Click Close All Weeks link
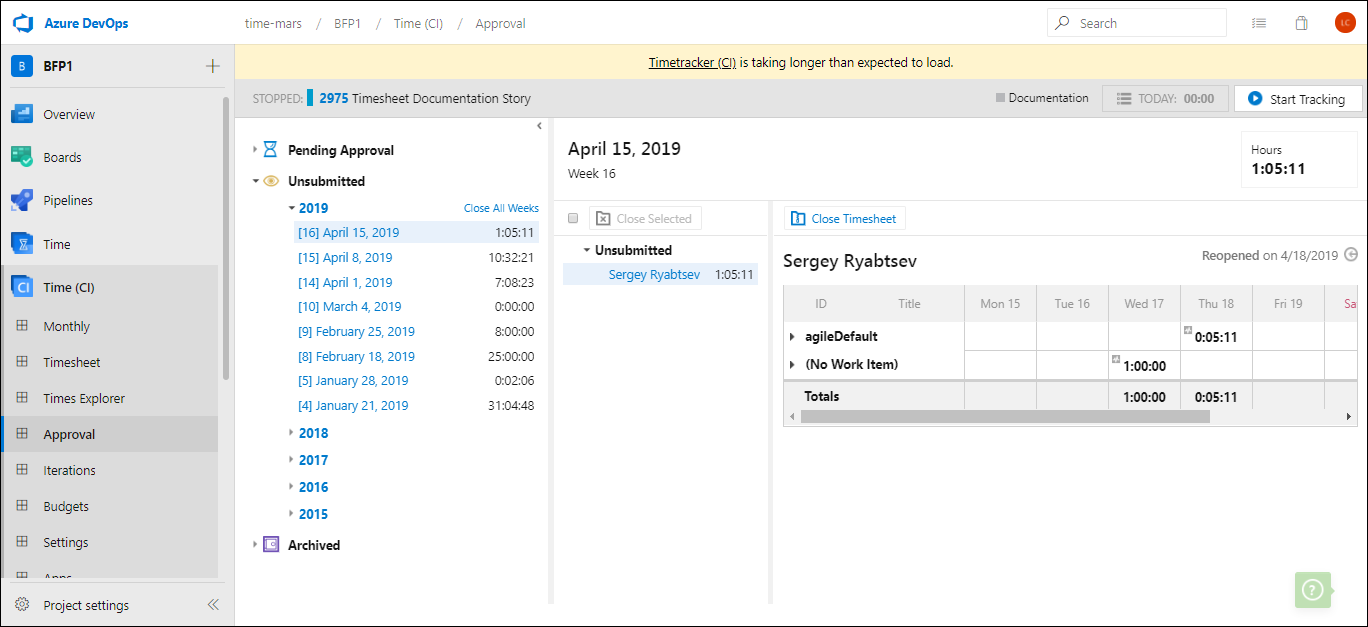 point(501,208)
